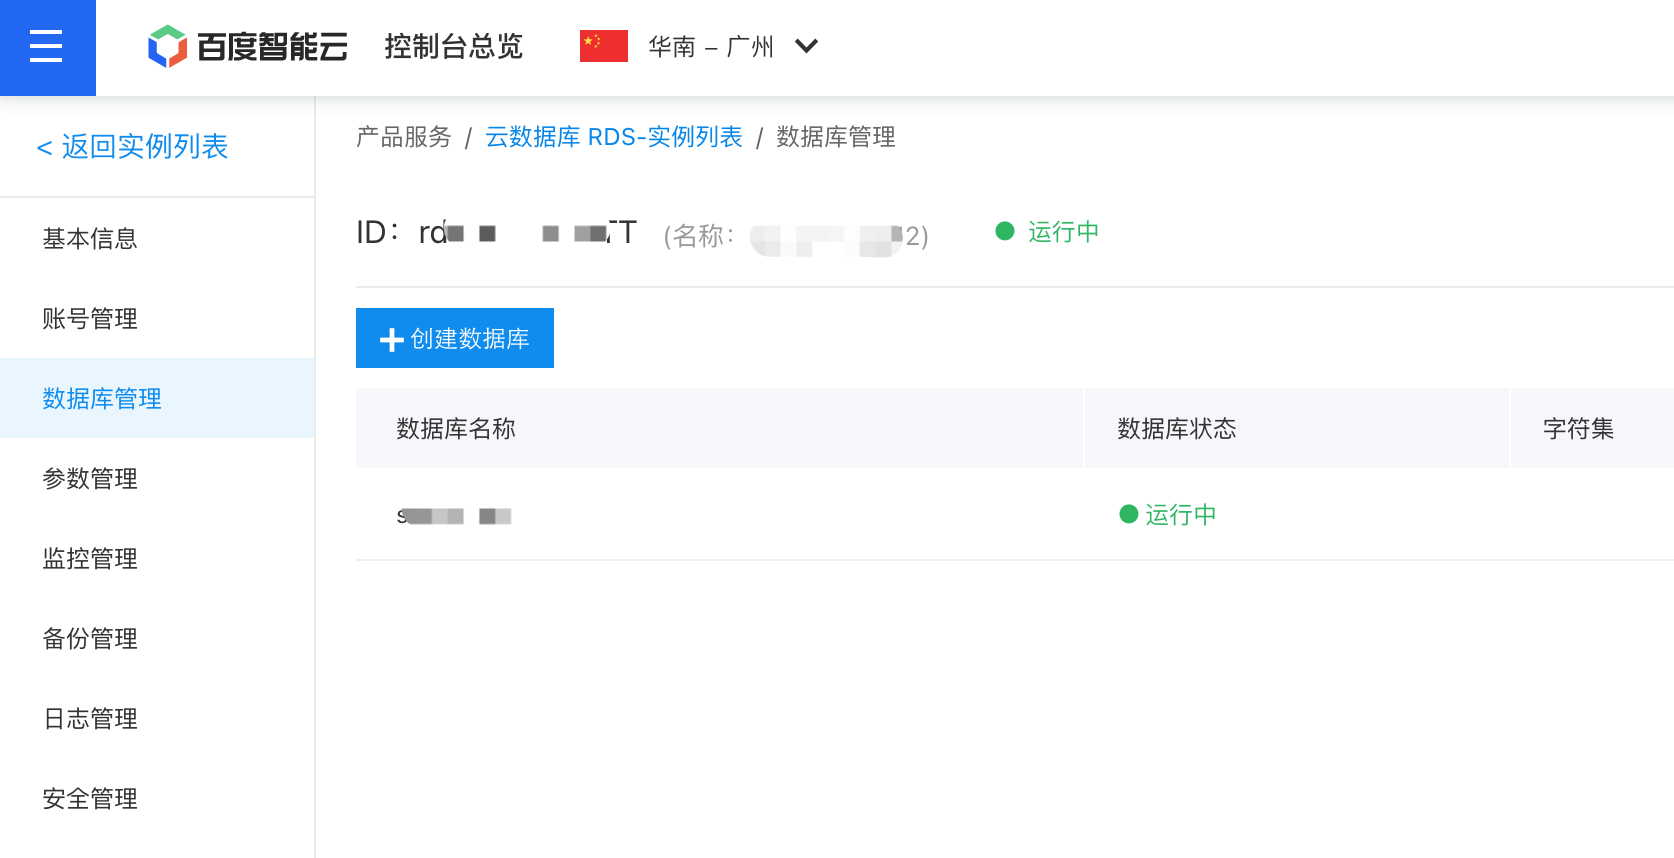Image resolution: width=1674 pixels, height=858 pixels.
Task: Click the 数据库名称 column header
Action: (x=456, y=429)
